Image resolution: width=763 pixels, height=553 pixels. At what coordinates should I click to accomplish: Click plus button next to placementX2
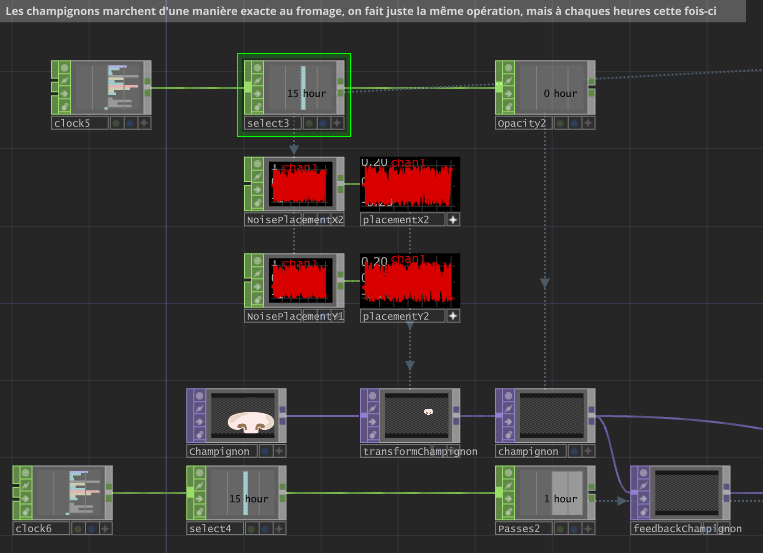[453, 220]
